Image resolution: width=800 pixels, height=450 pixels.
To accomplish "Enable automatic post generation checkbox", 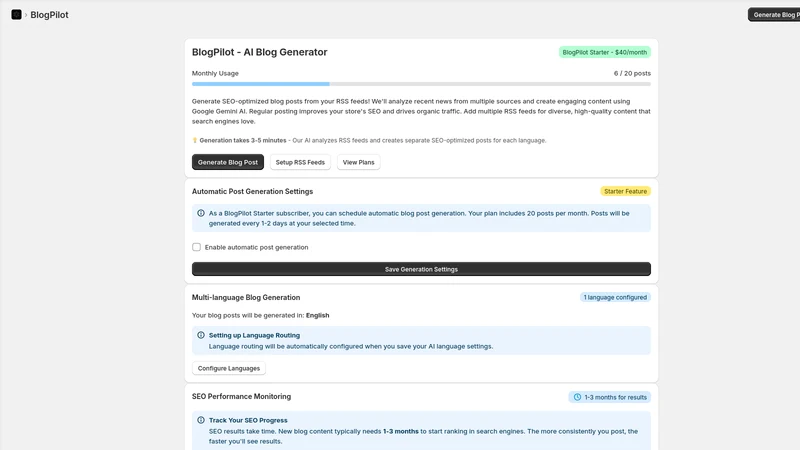I will (x=196, y=247).
